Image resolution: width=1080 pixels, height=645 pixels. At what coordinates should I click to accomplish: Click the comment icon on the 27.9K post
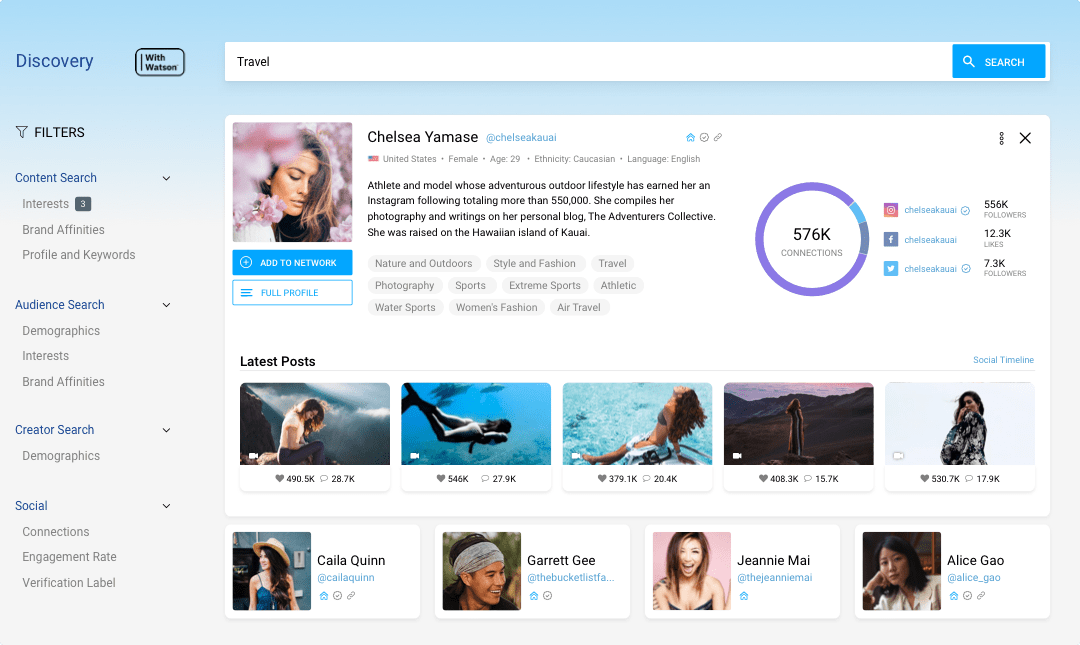click(x=485, y=478)
